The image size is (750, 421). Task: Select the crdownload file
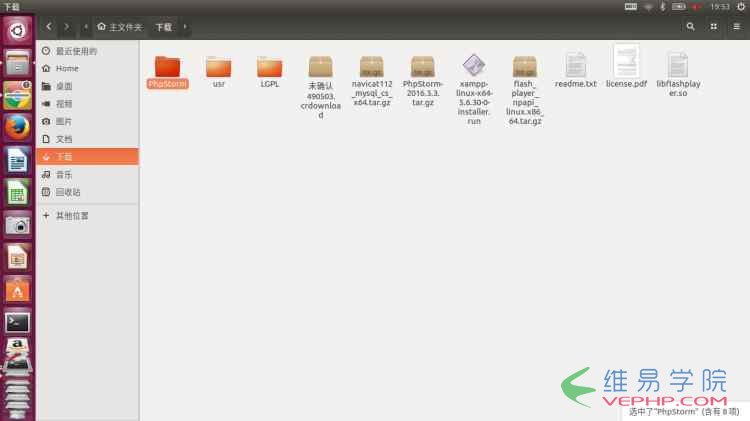coord(320,87)
